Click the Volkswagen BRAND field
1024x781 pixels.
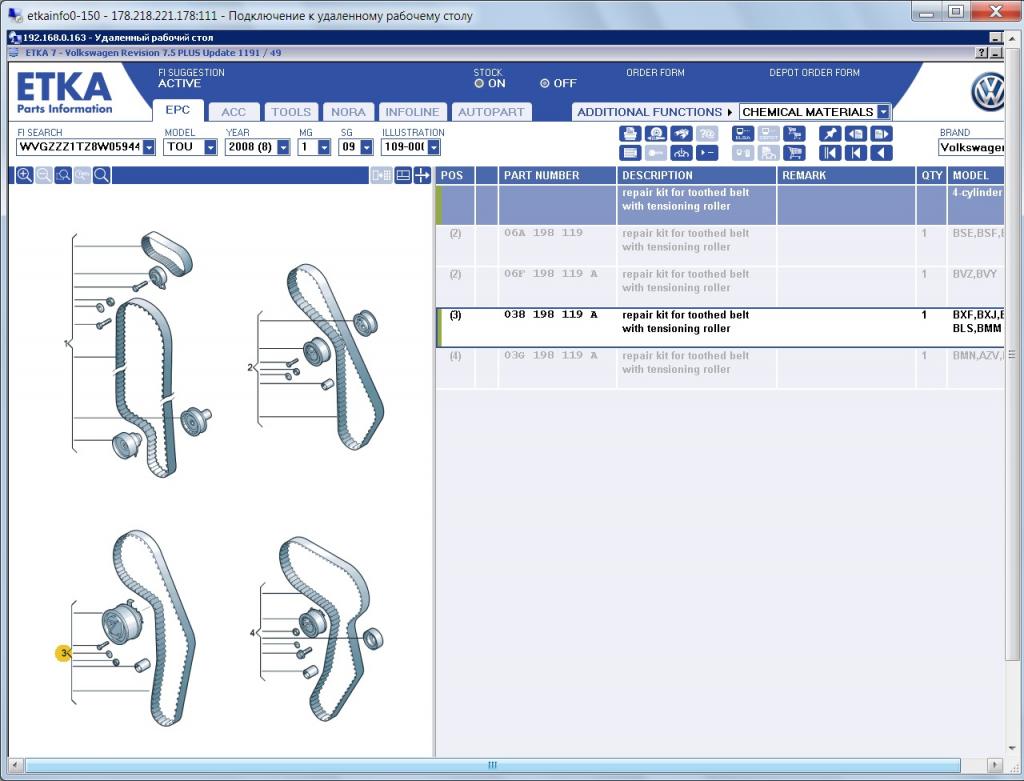click(972, 147)
